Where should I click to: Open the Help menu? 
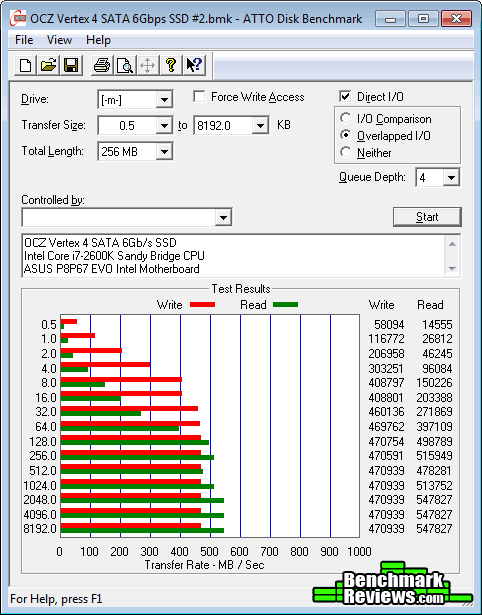tap(98, 40)
